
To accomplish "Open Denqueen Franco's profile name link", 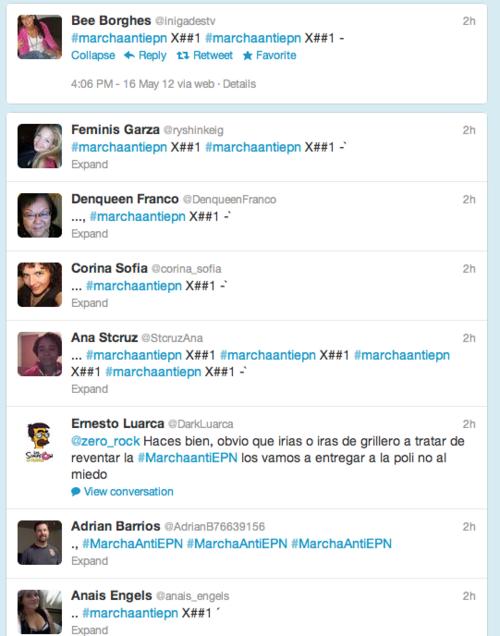I will pyautogui.click(x=125, y=199).
